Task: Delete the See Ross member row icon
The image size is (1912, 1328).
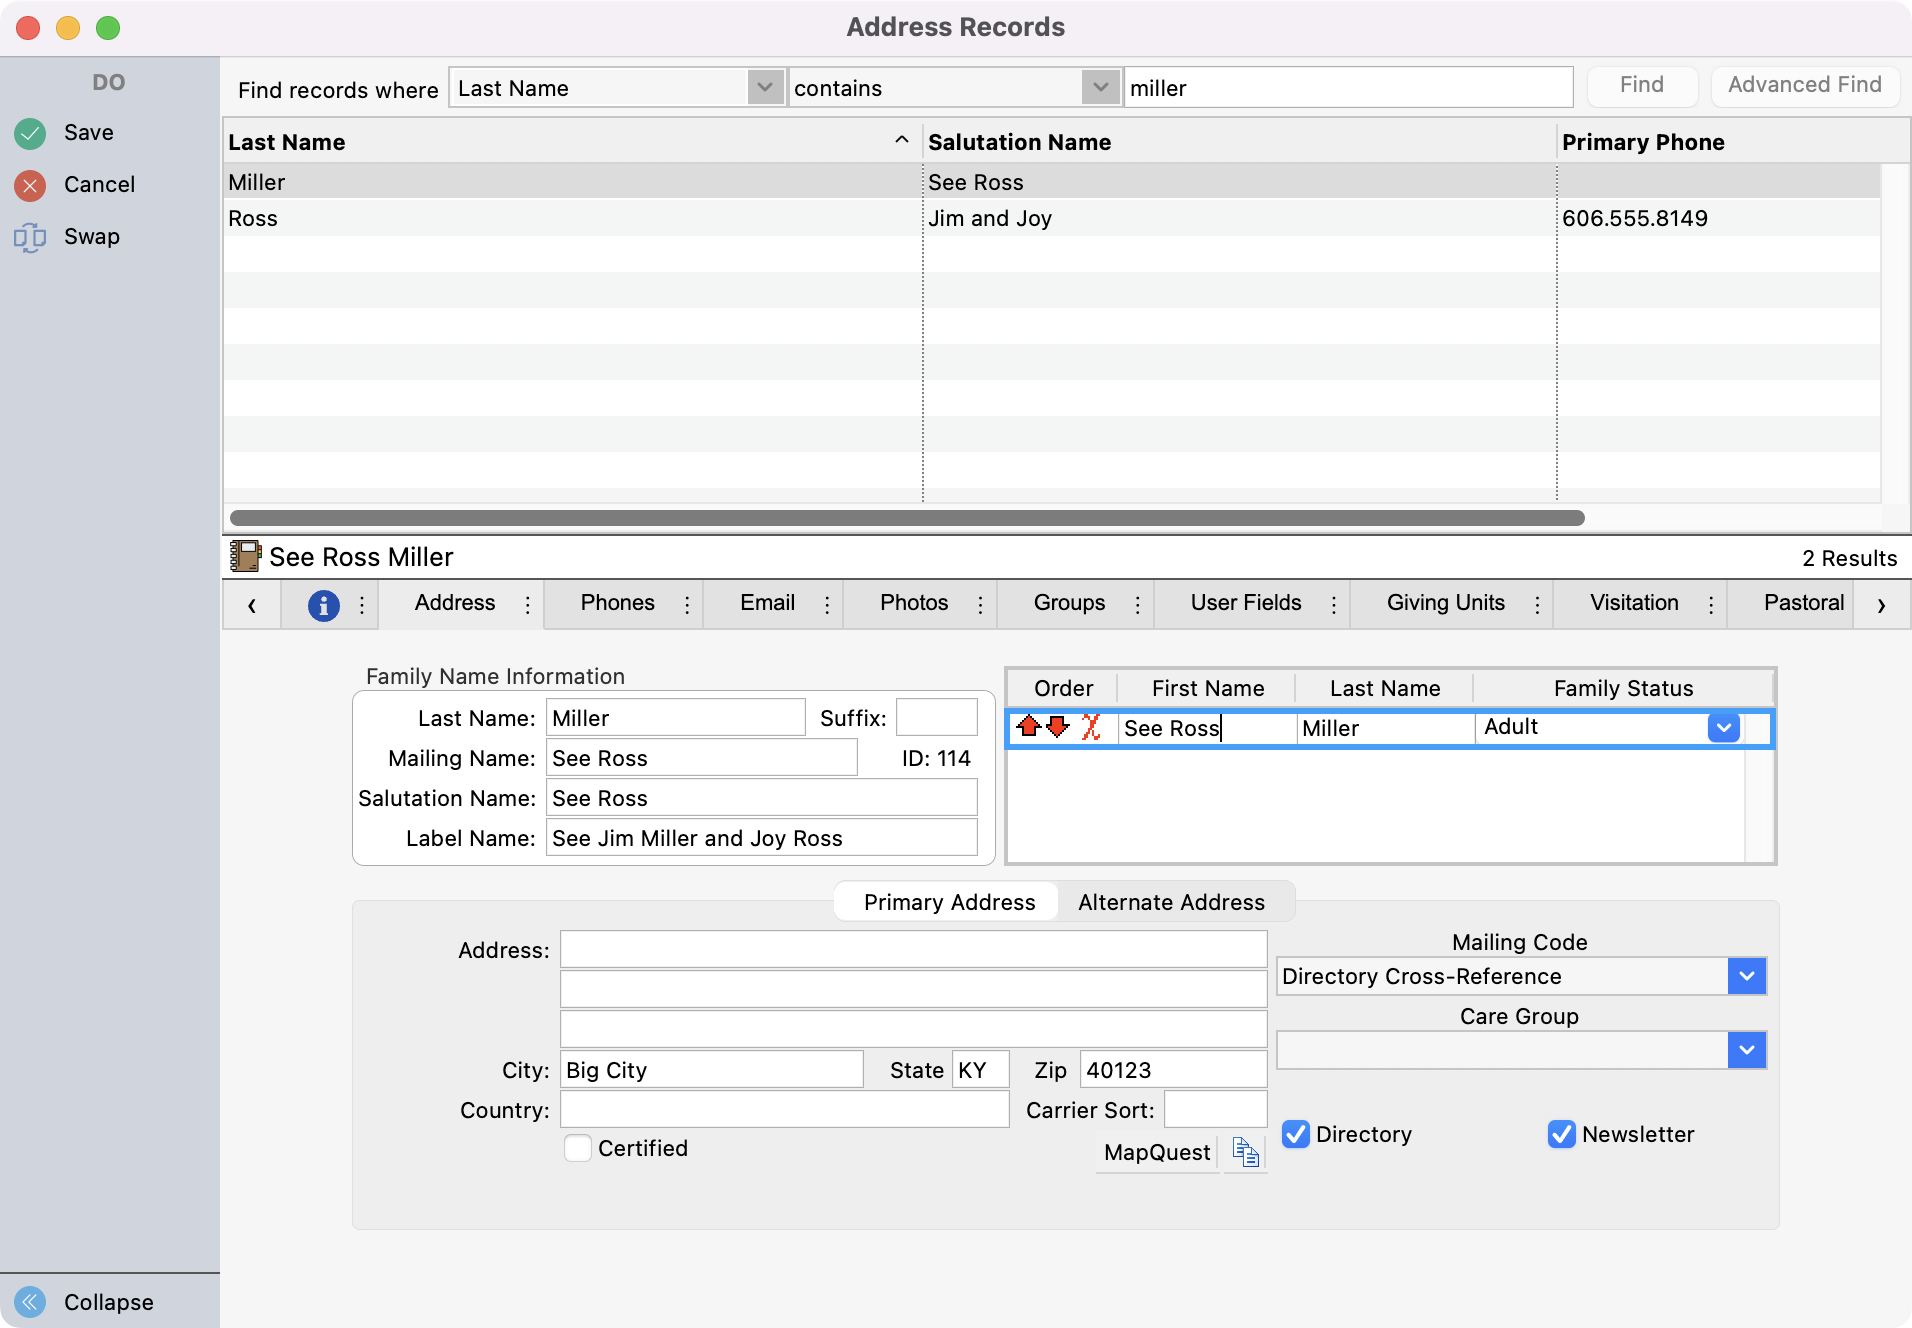Action: pyautogui.click(x=1092, y=728)
